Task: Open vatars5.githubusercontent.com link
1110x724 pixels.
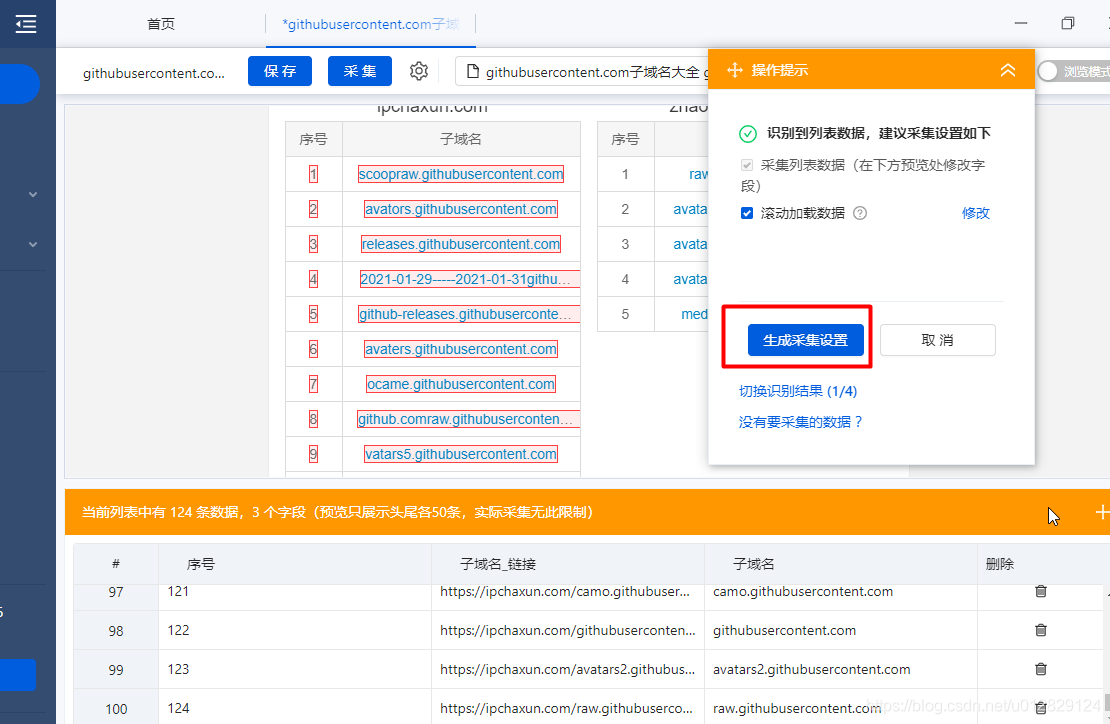Action: tap(461, 454)
